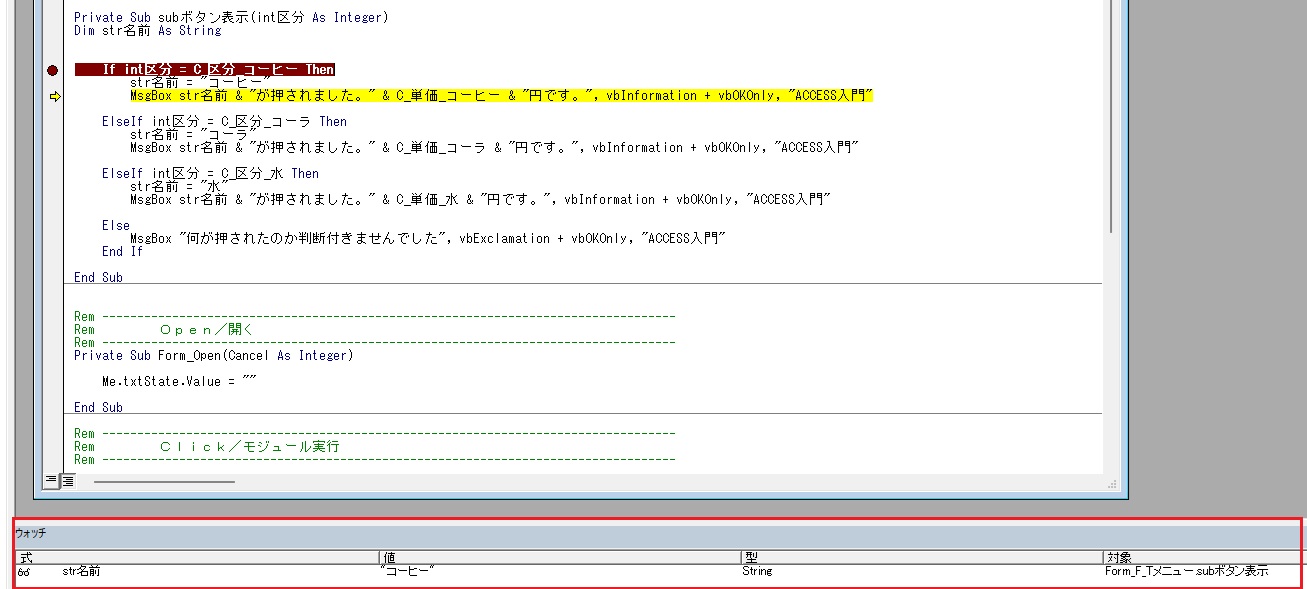
Task: Click the highlighted yellow MsgBox line
Action: (x=500, y=96)
